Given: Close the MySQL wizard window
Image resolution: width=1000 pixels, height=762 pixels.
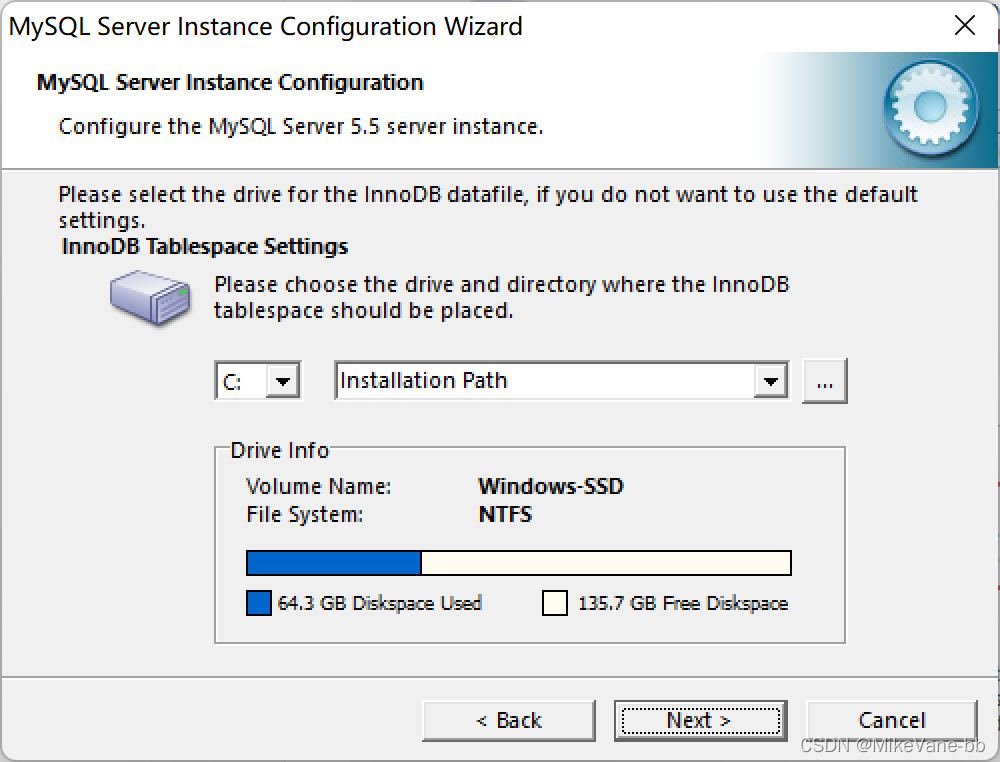Looking at the screenshot, I should click(965, 26).
